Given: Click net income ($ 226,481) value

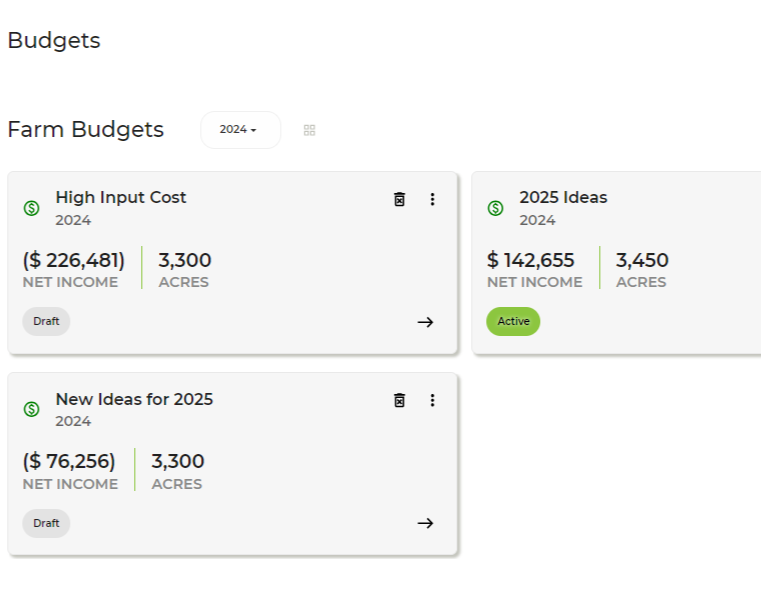Looking at the screenshot, I should [x=74, y=261].
